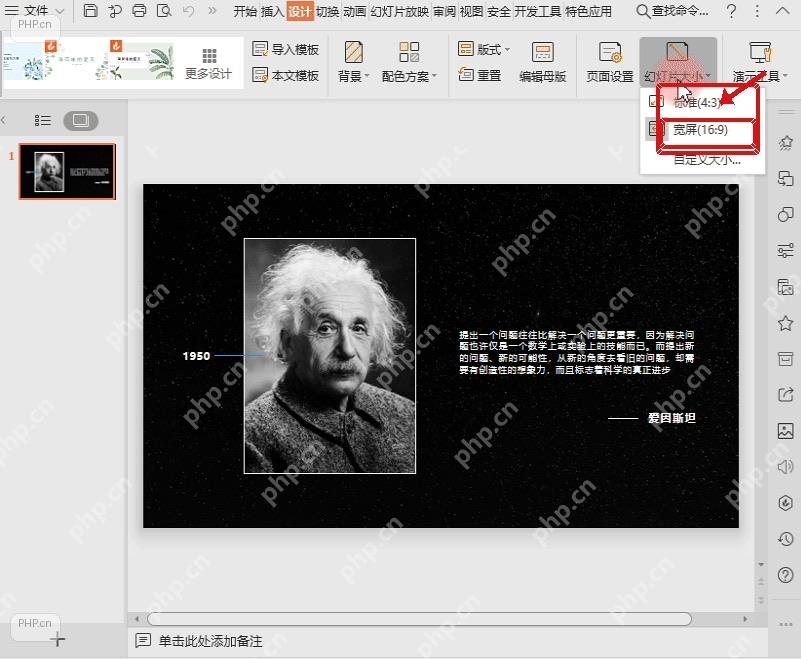Switch to the 开始 tab
The image size is (801, 659).
(245, 11)
